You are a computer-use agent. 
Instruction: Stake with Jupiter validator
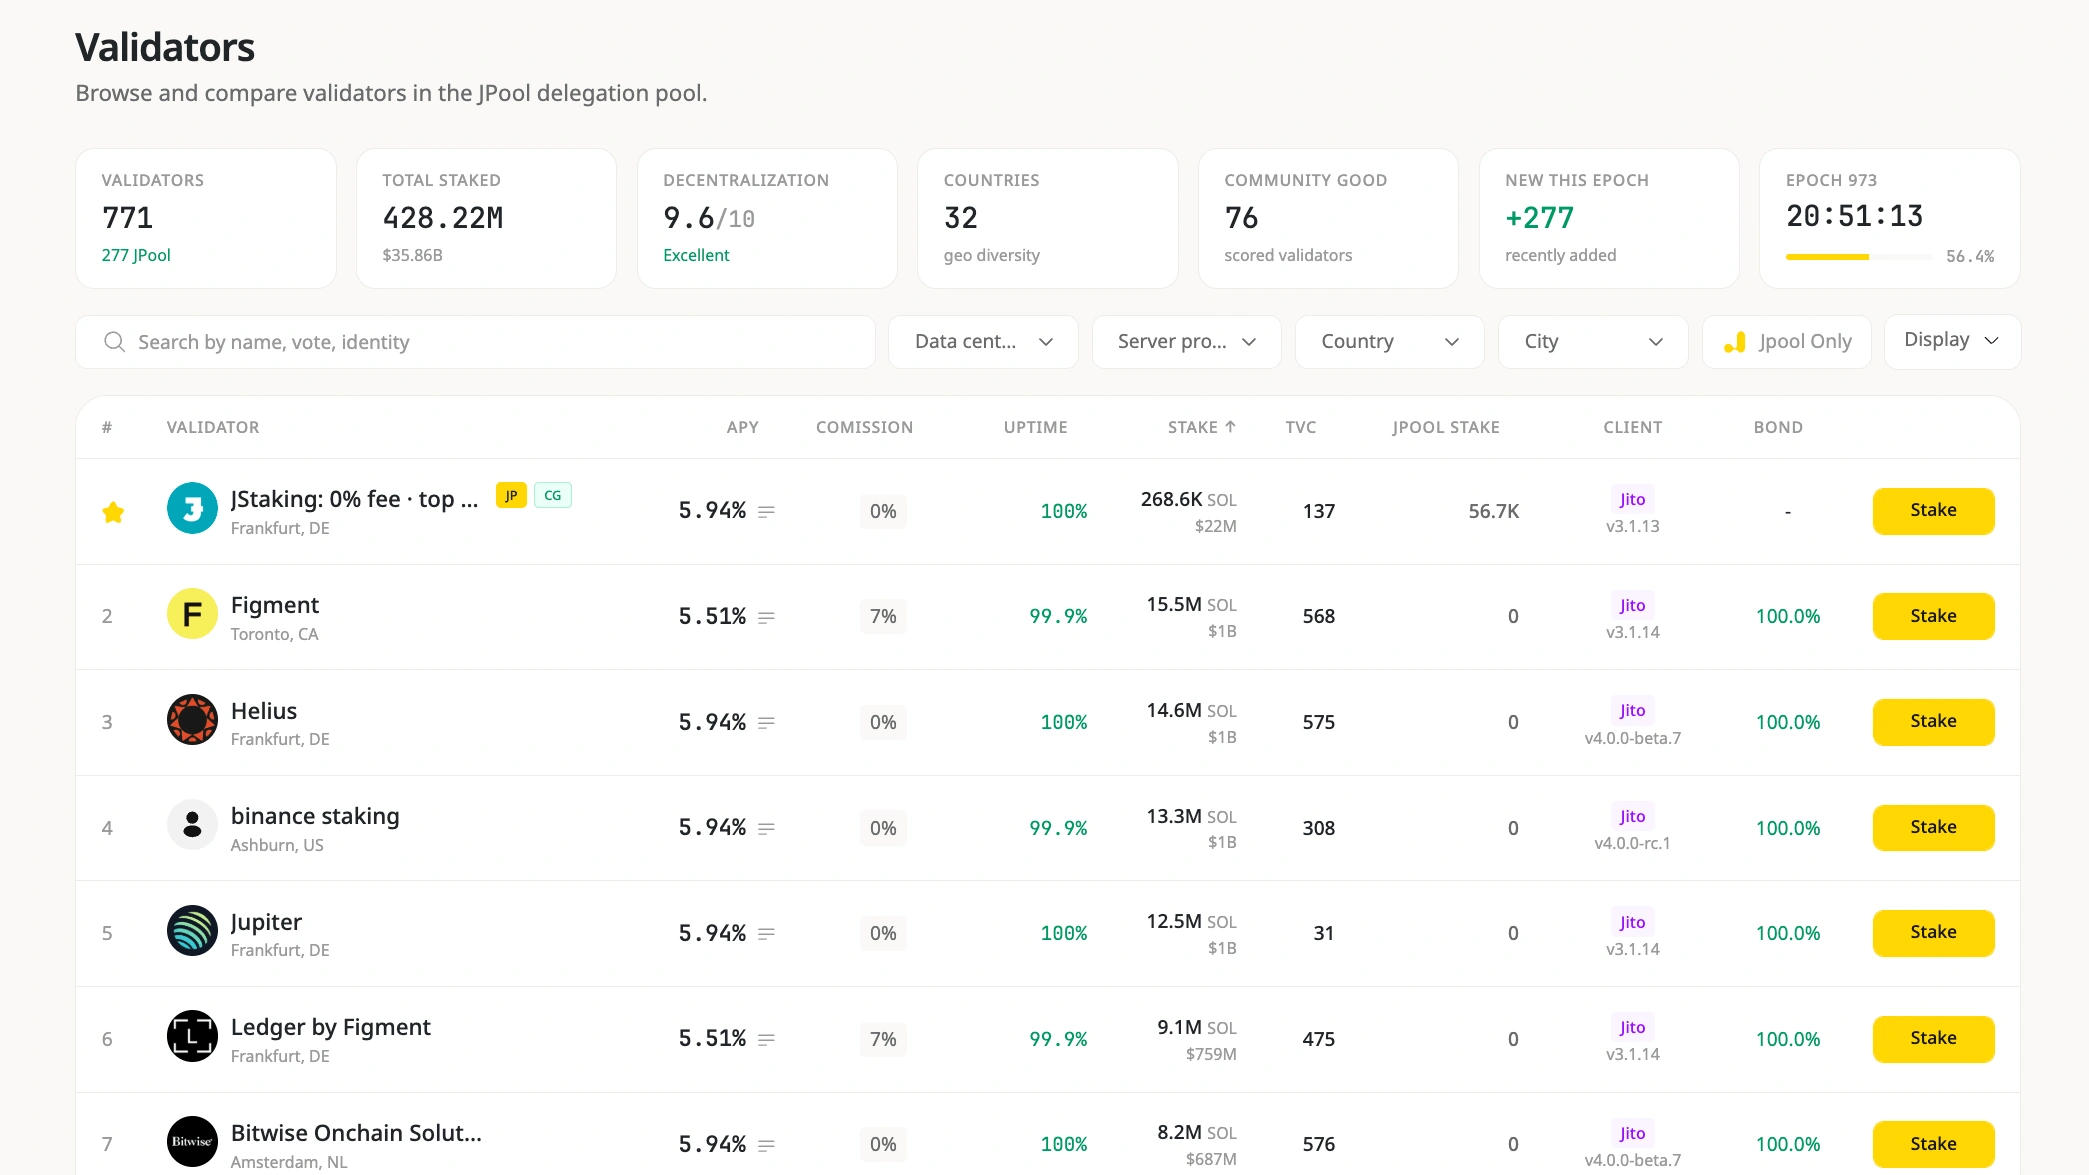tap(1933, 933)
